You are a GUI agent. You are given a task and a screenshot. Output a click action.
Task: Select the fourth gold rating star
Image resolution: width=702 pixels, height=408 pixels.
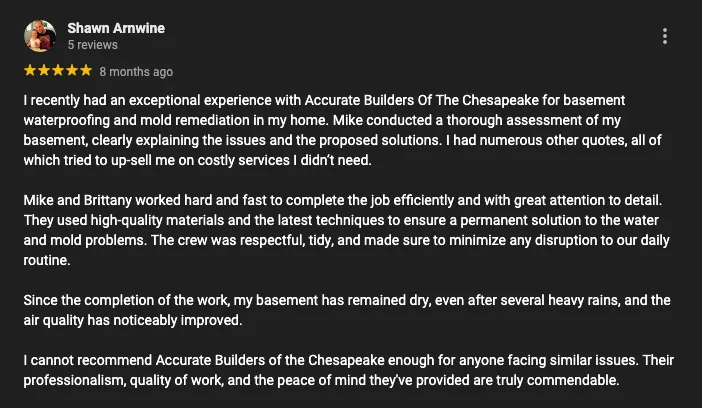coord(72,70)
